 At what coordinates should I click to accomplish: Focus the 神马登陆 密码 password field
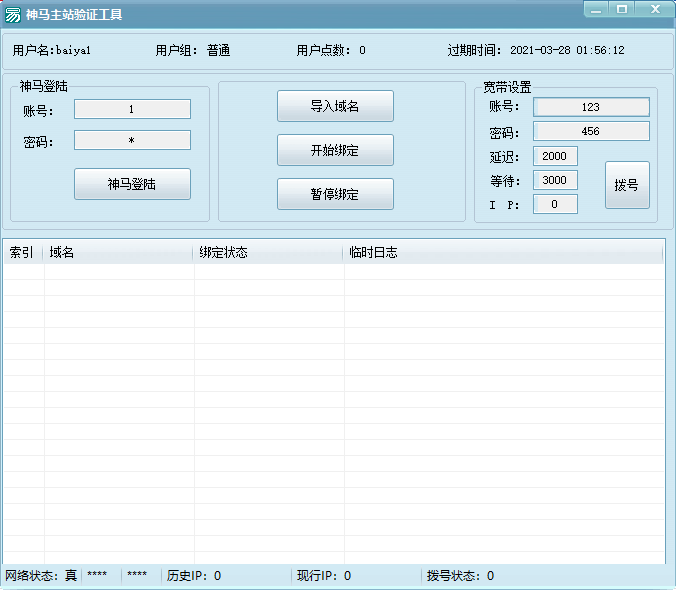(132, 140)
